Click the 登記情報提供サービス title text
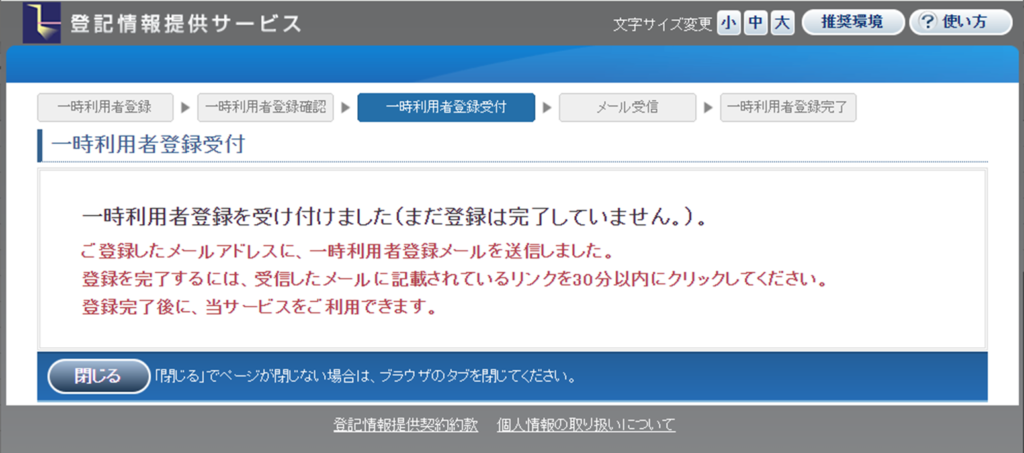This screenshot has width=1024, height=453. [184, 24]
